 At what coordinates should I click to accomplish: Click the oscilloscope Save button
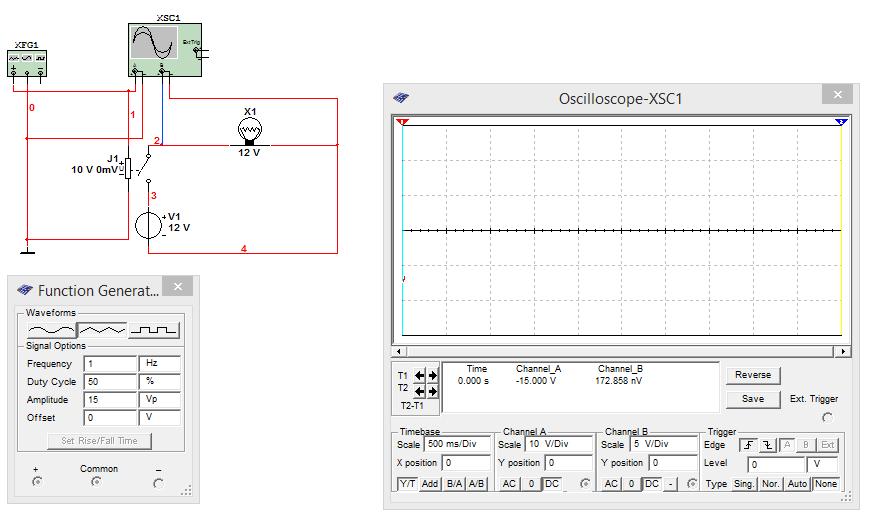point(753,399)
